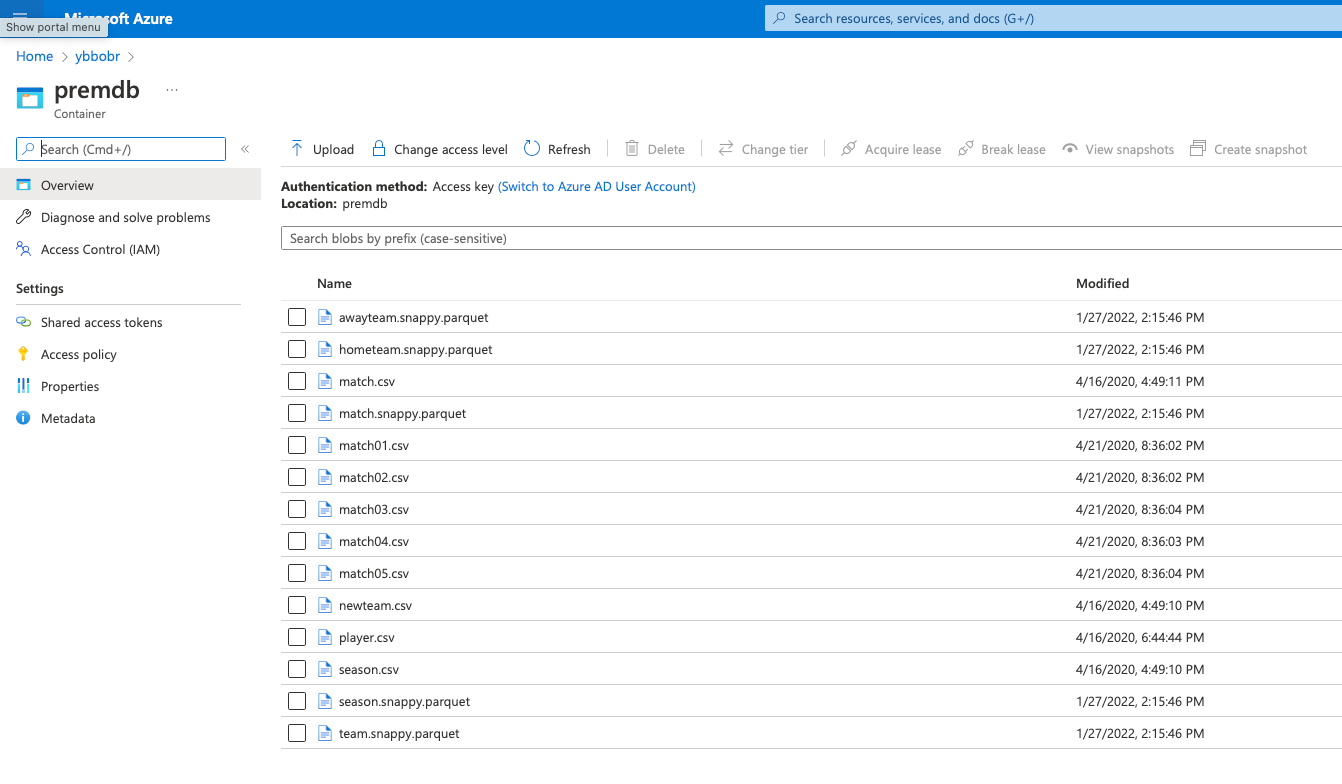The width and height of the screenshot is (1342, 784).
Task: Click the Upload arrow icon
Action: (297, 149)
